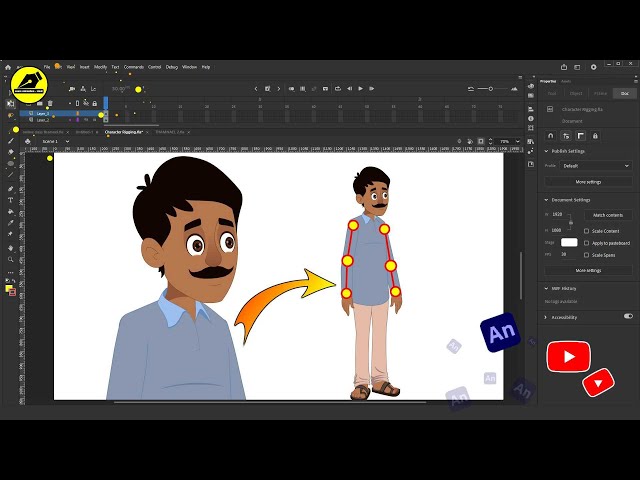Open the Insert menu
This screenshot has height=480, width=640.
(84, 67)
